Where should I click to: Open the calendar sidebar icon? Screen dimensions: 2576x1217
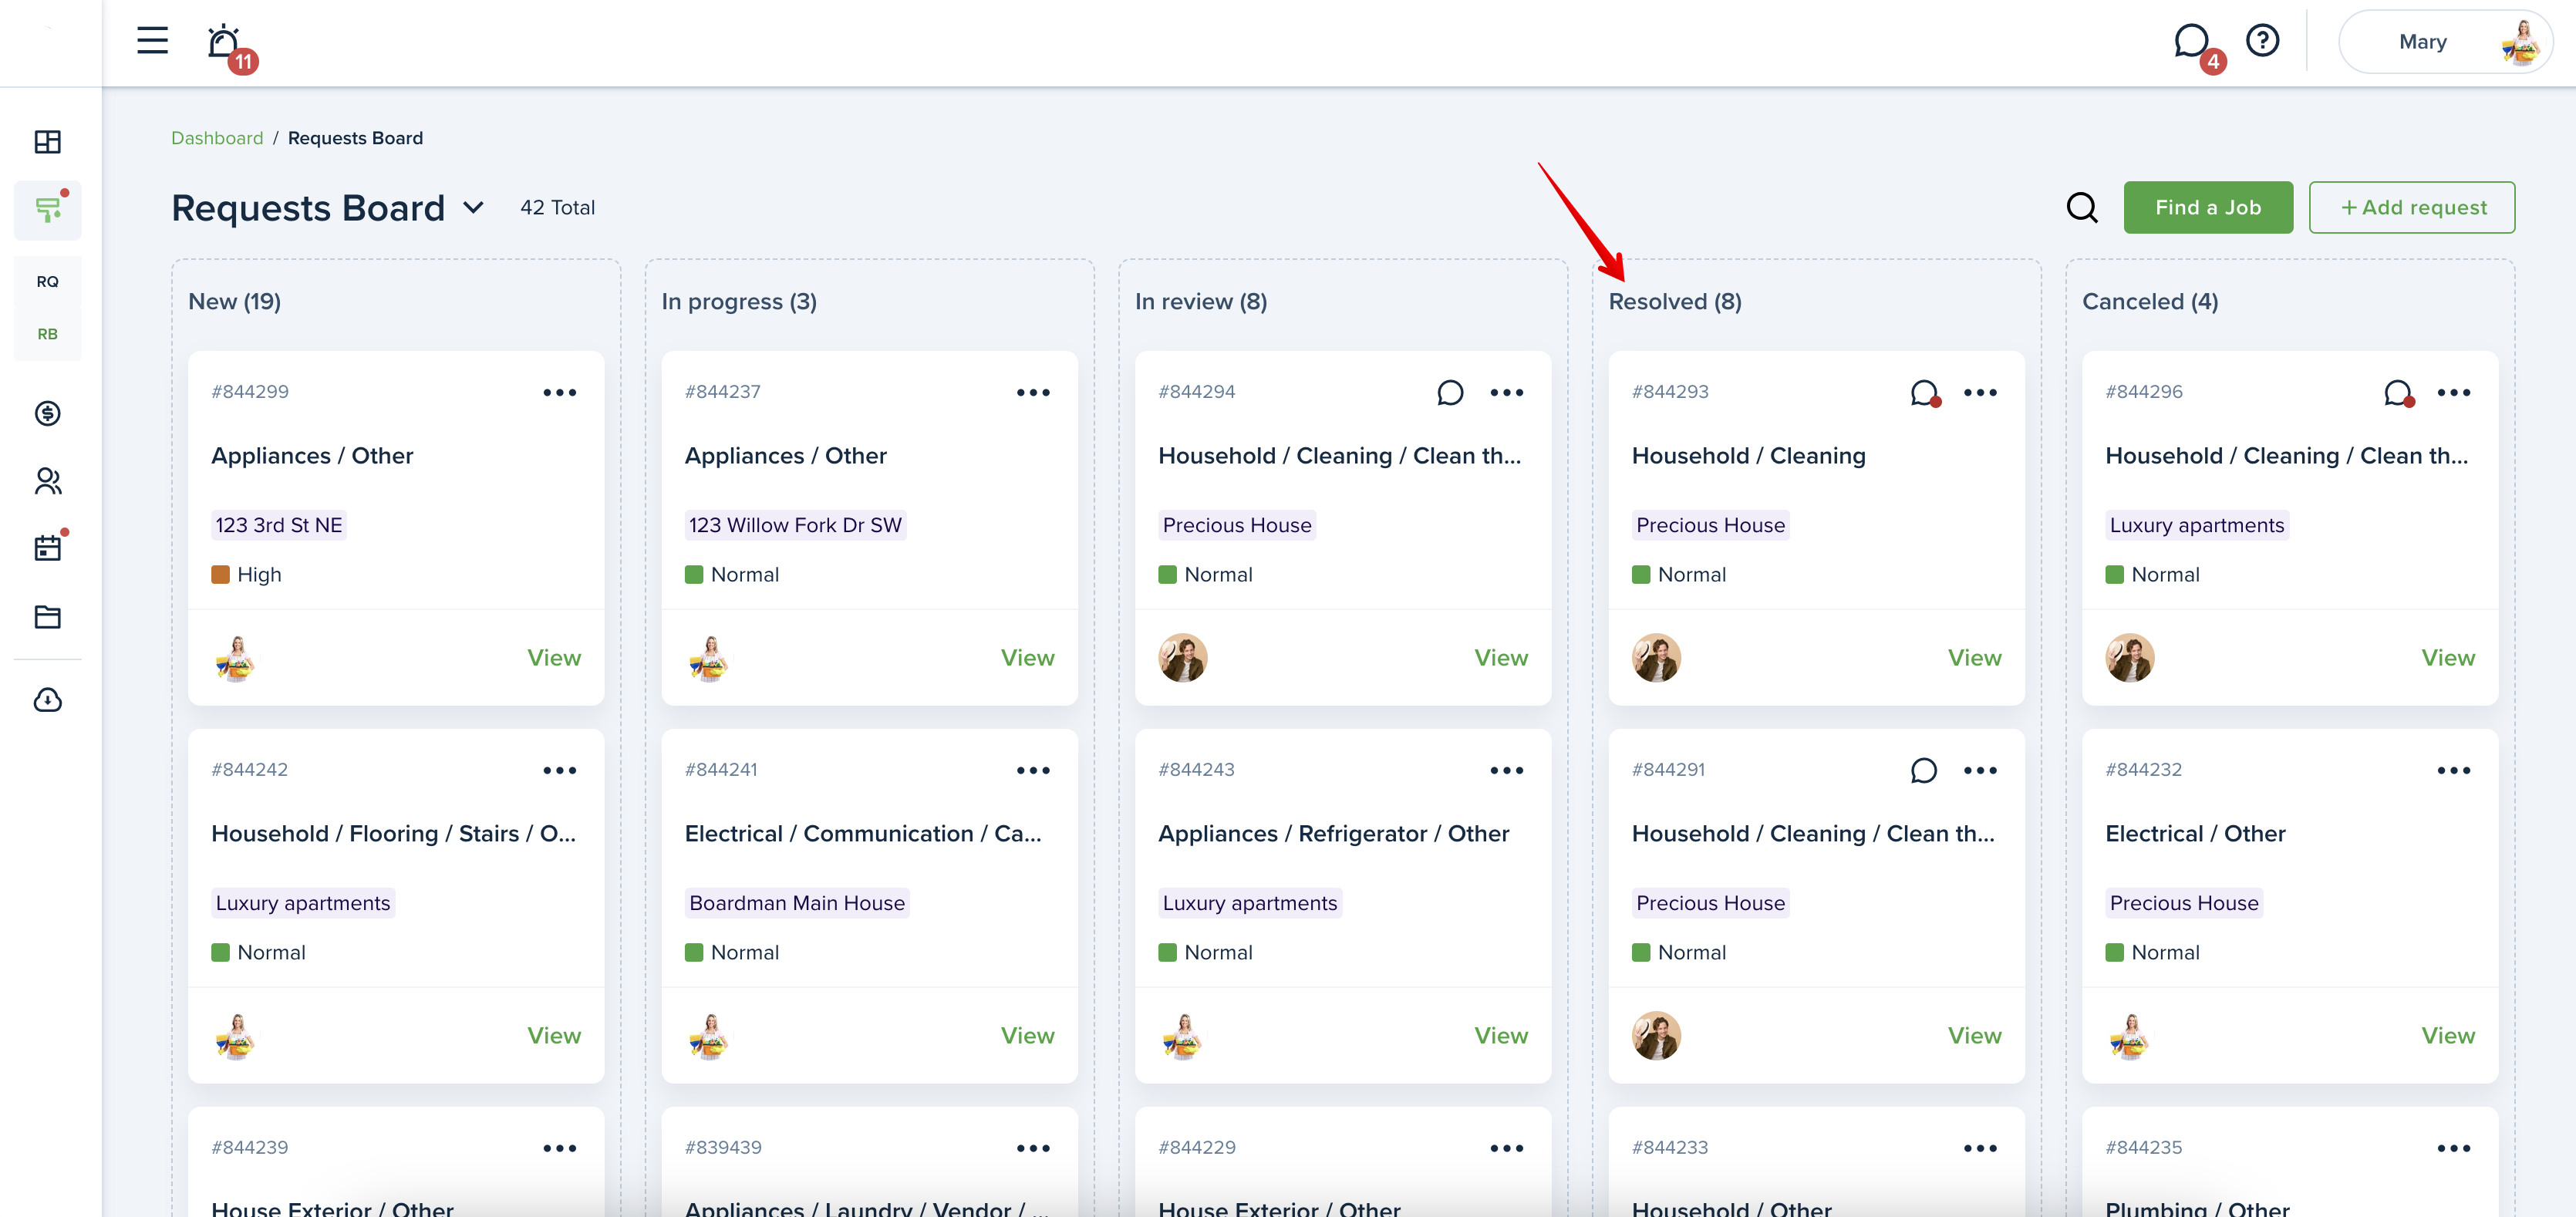click(48, 548)
